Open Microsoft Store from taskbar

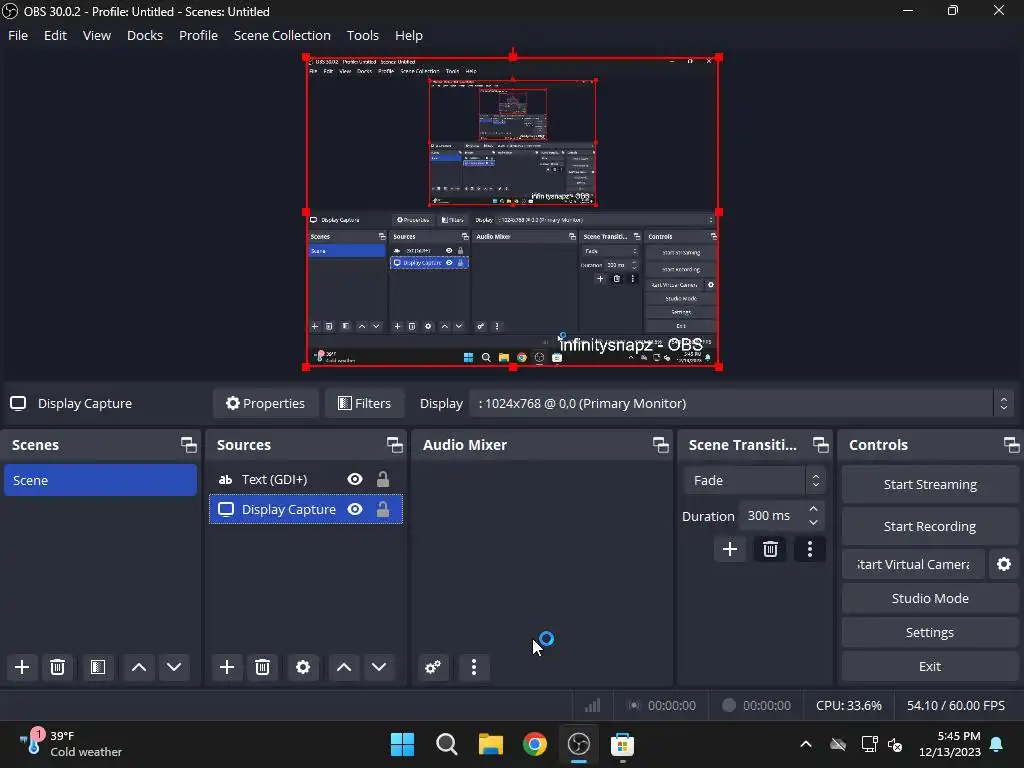622,744
